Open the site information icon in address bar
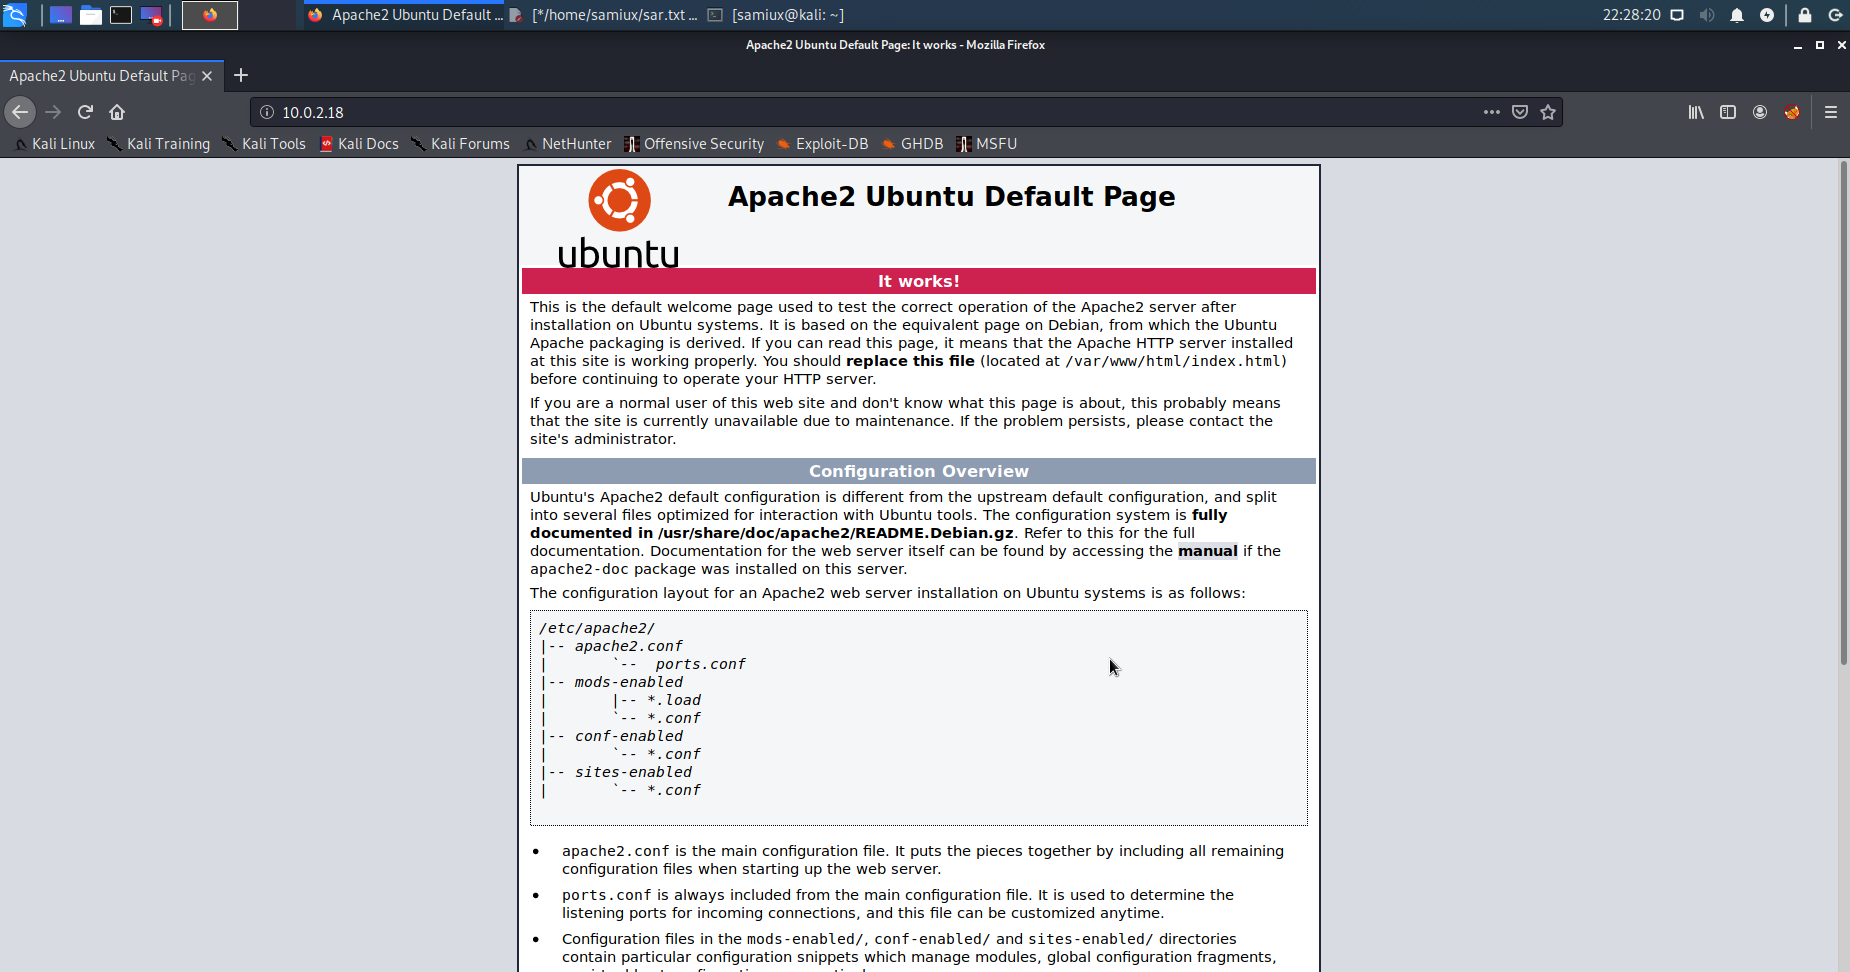 [x=267, y=112]
